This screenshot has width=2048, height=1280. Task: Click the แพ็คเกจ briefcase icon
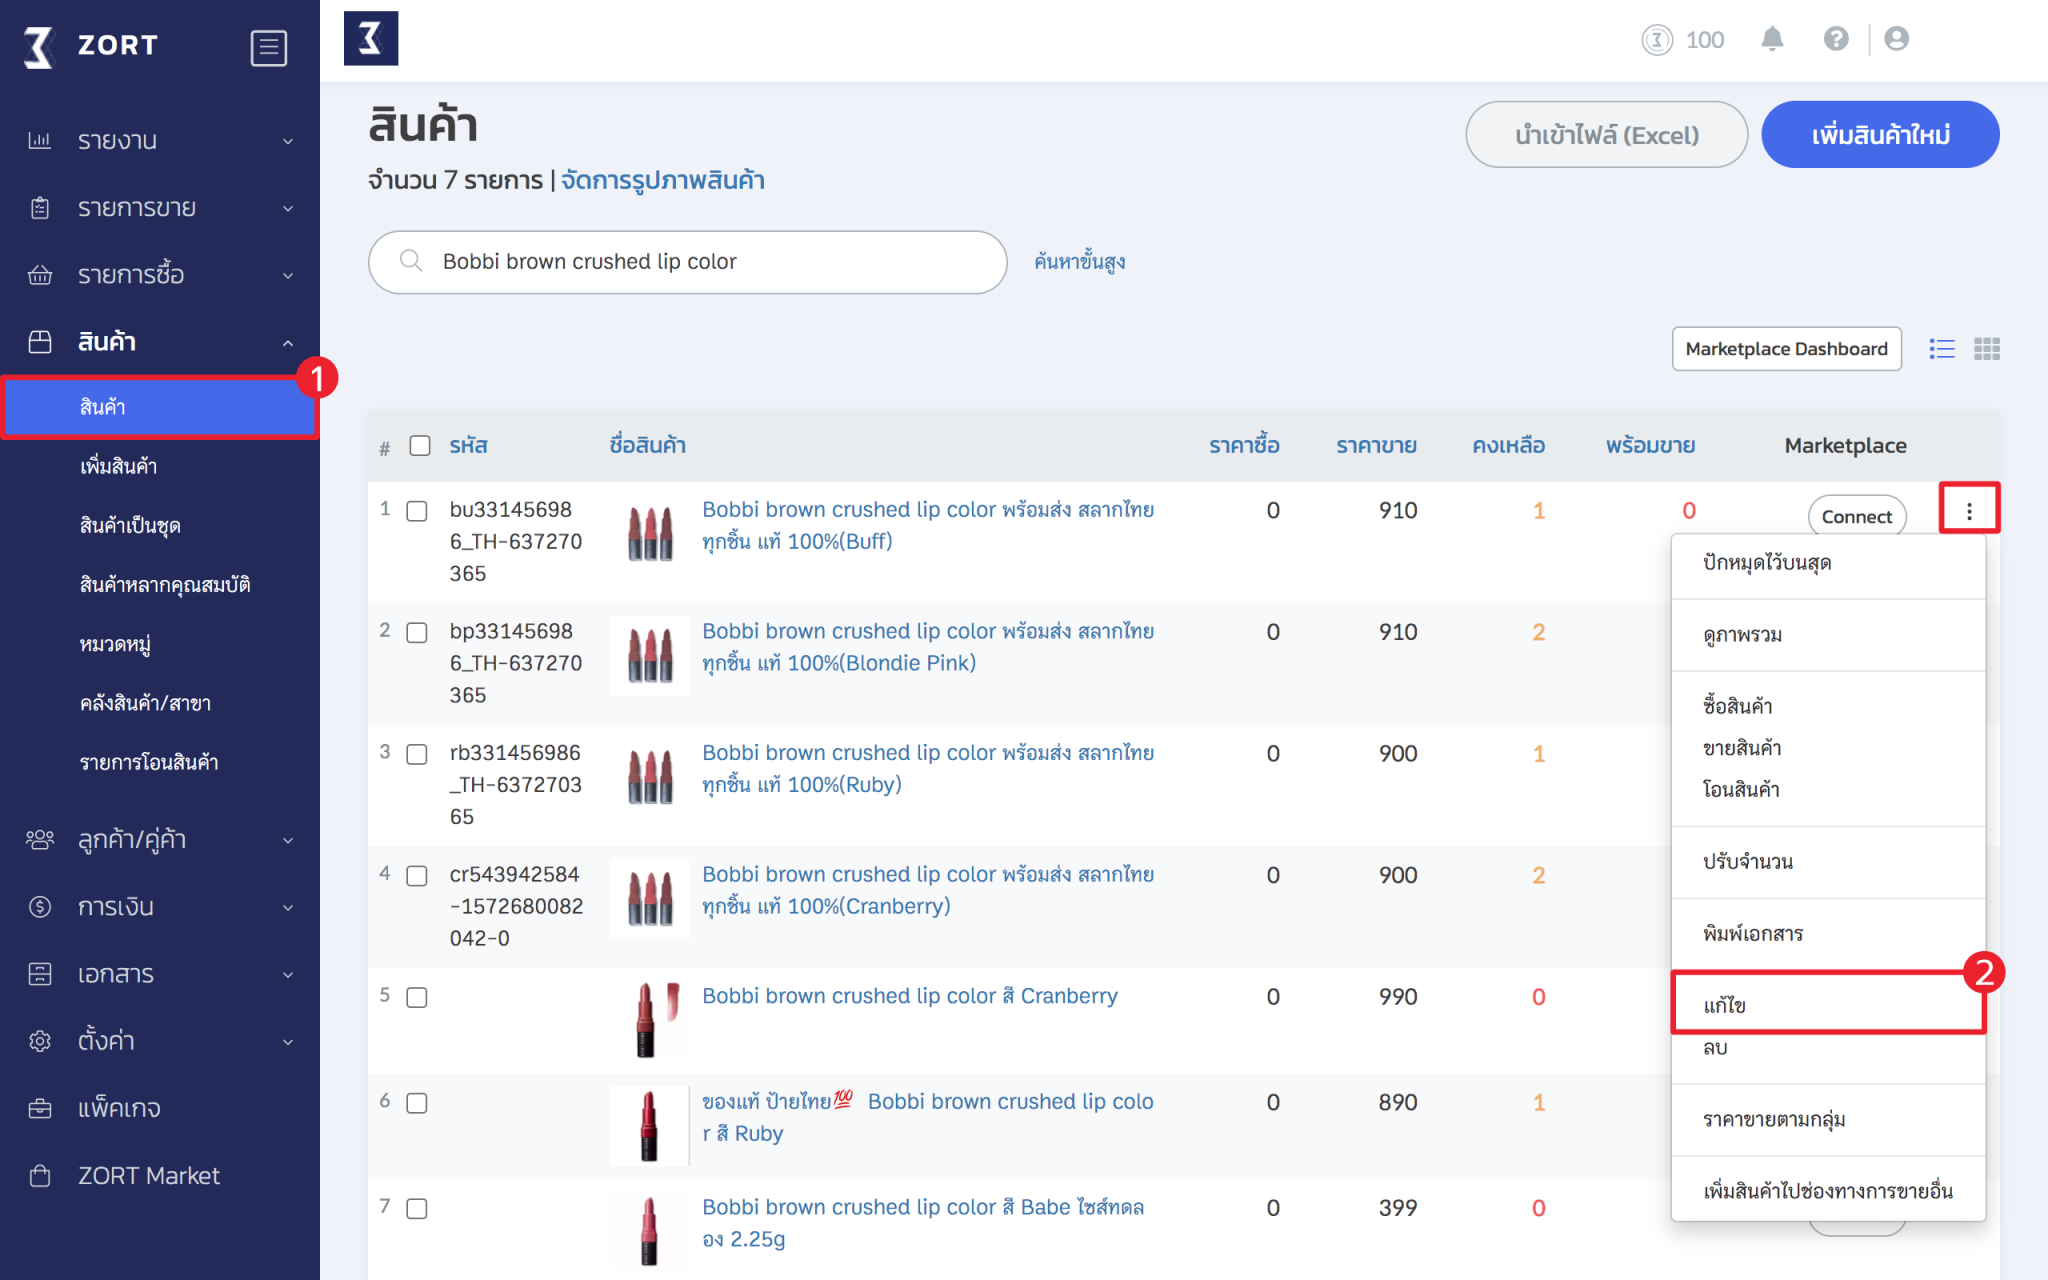(40, 1108)
